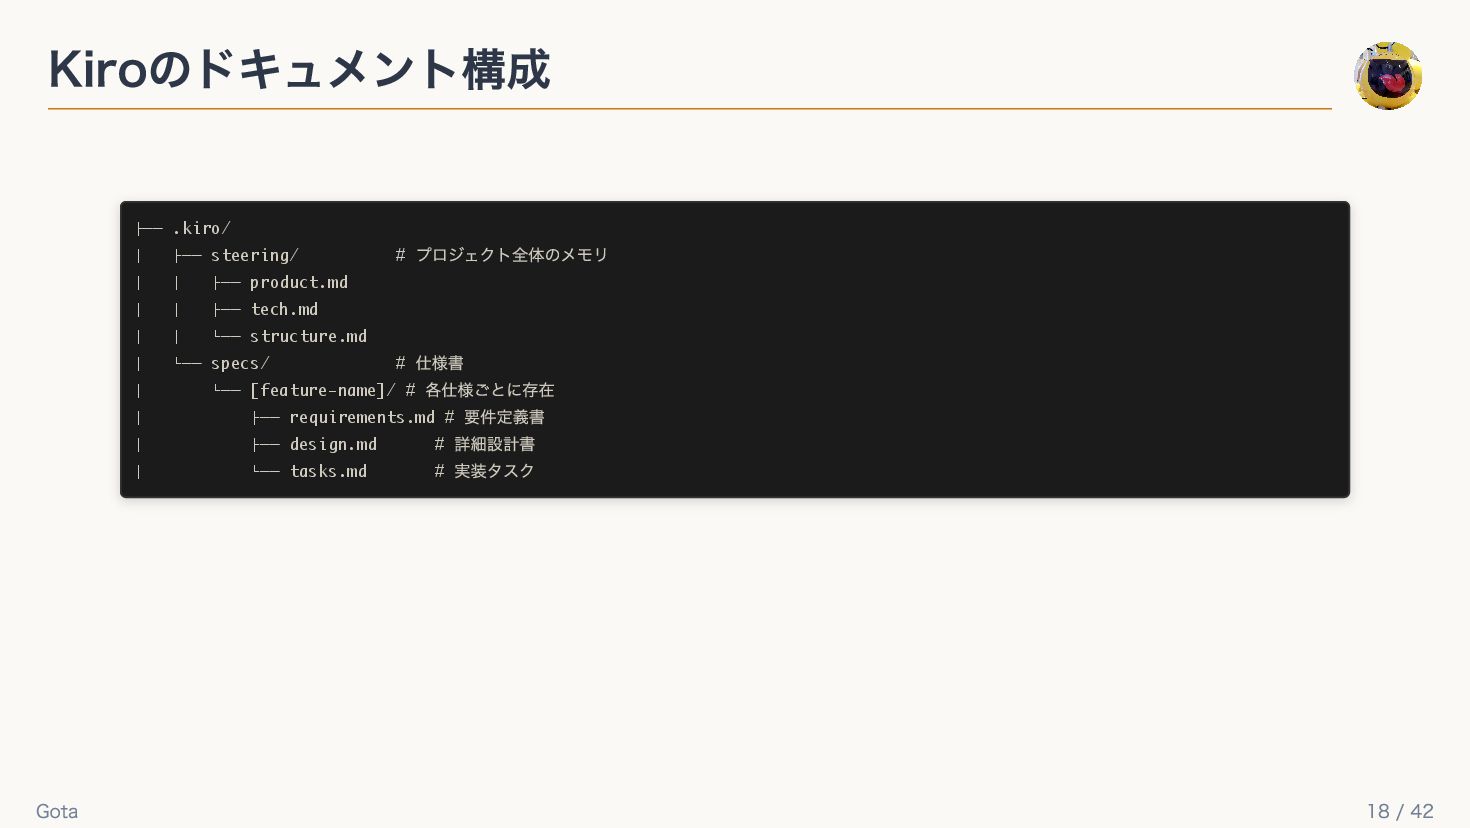Click the 'structure.md' file name
The width and height of the screenshot is (1470, 828).
coord(308,336)
